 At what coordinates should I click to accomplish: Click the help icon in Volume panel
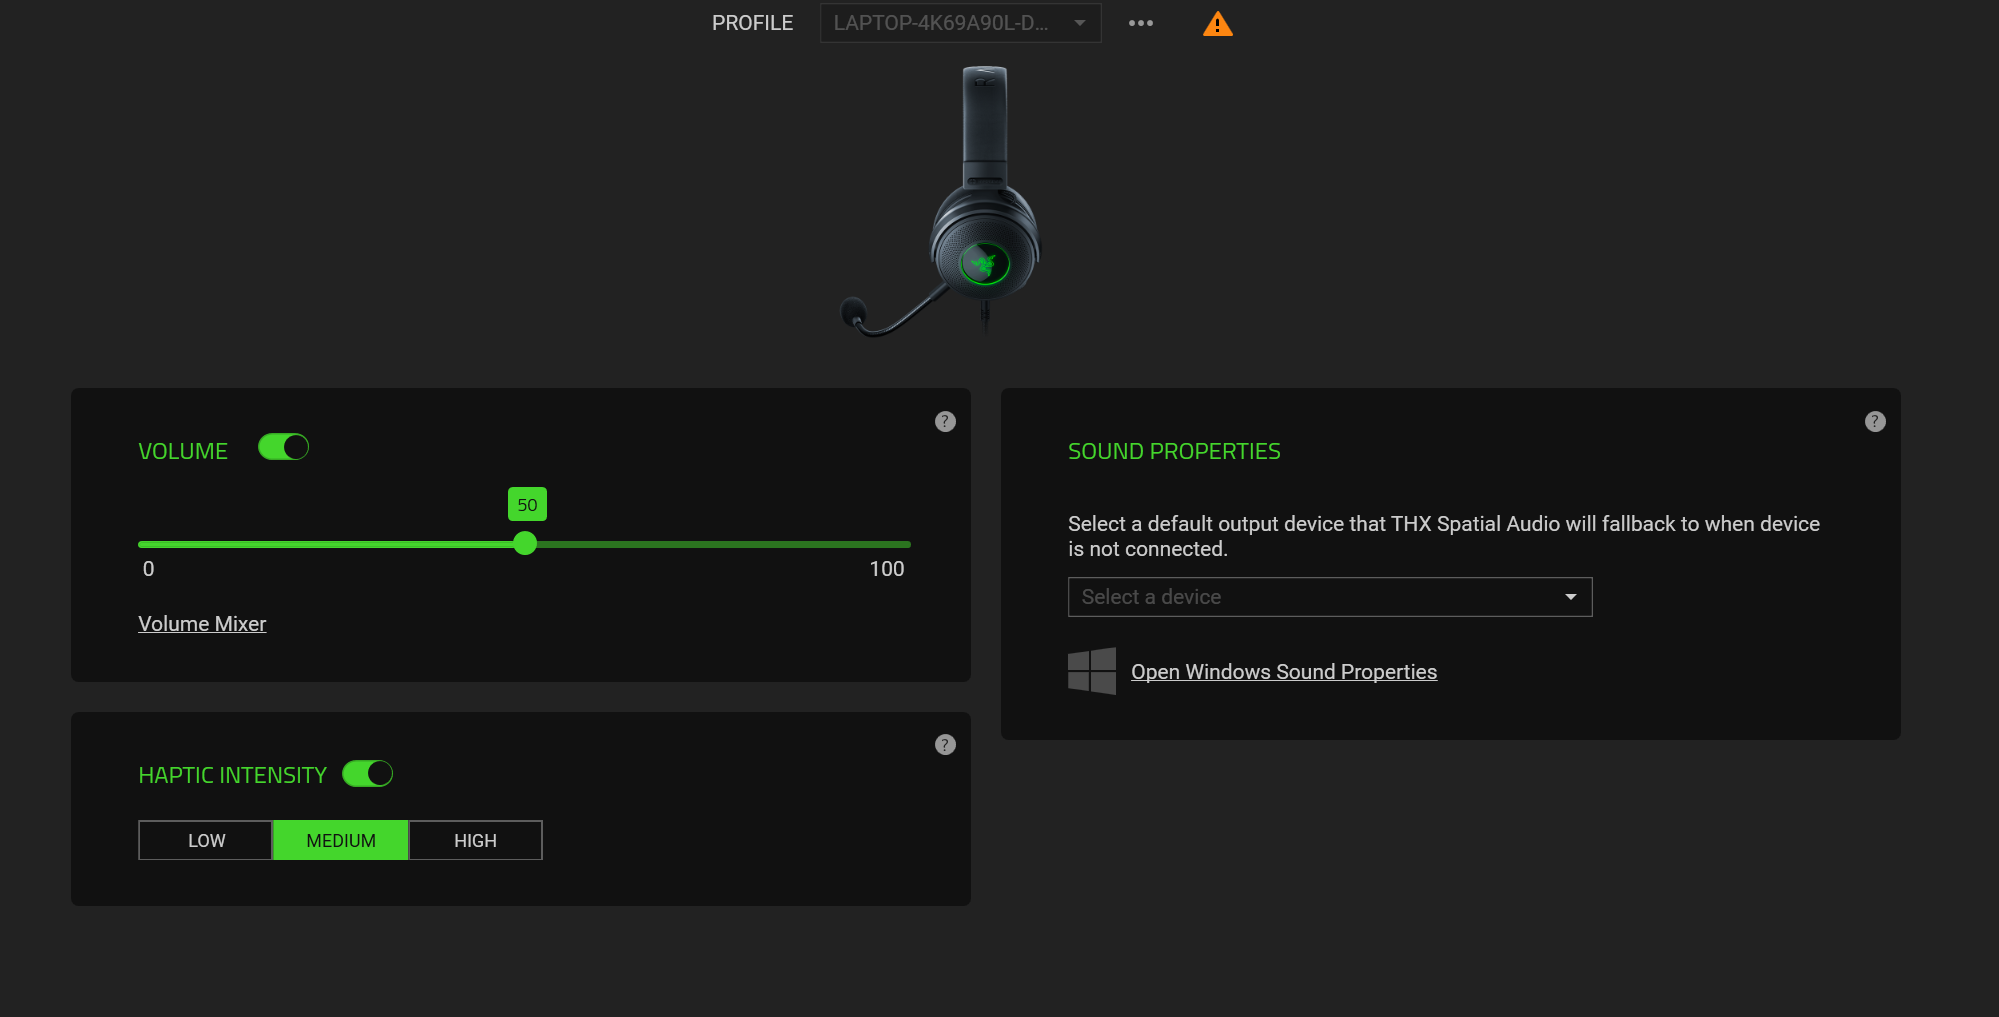point(945,421)
